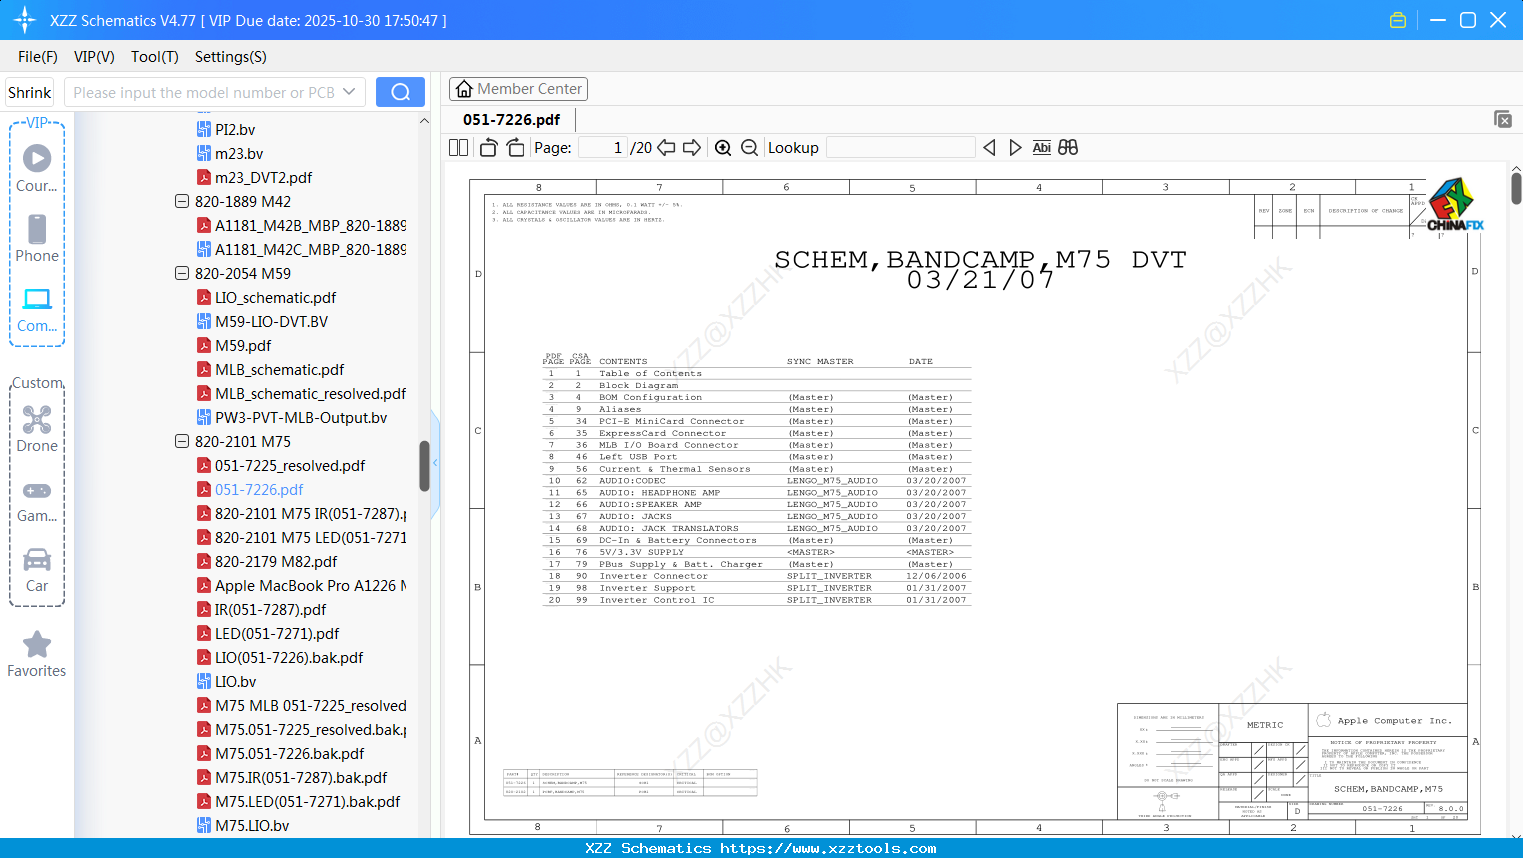Open M75.051-7226.bak.pdf file
Image resolution: width=1523 pixels, height=858 pixels.
[289, 753]
